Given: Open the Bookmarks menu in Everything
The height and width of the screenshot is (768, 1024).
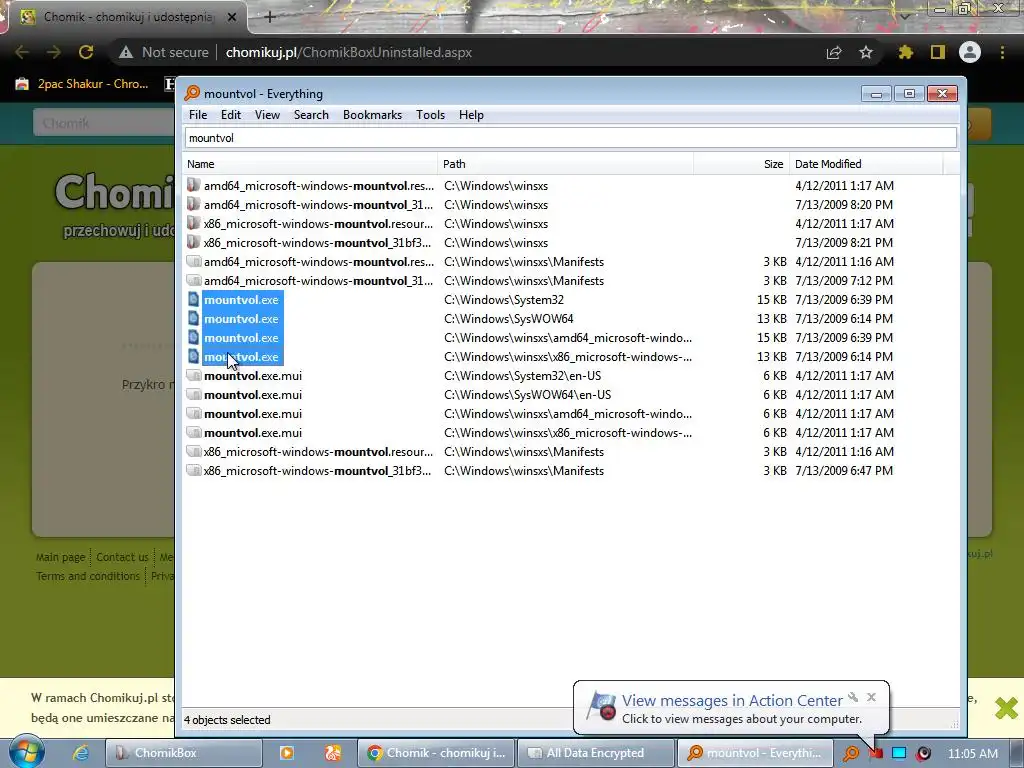Looking at the screenshot, I should pos(372,115).
